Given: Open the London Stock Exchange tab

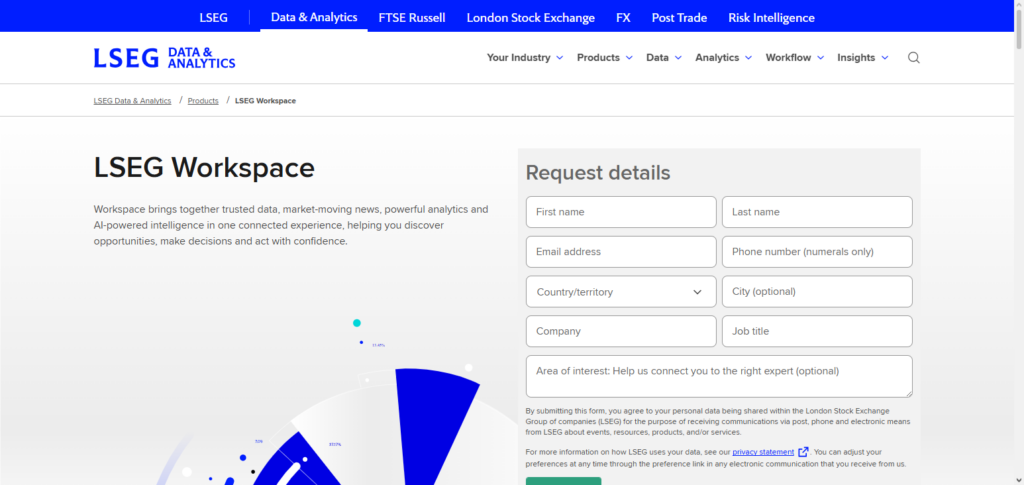Looking at the screenshot, I should pos(531,18).
